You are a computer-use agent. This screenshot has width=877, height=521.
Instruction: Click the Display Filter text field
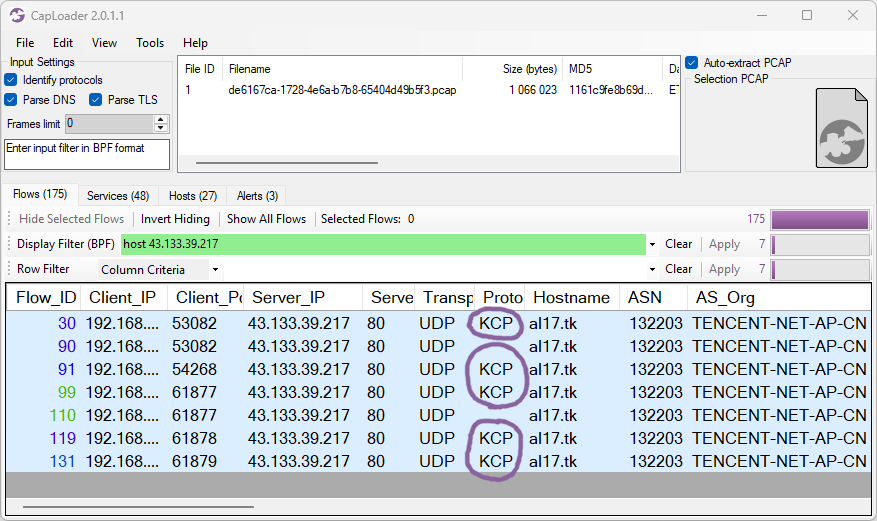click(383, 244)
